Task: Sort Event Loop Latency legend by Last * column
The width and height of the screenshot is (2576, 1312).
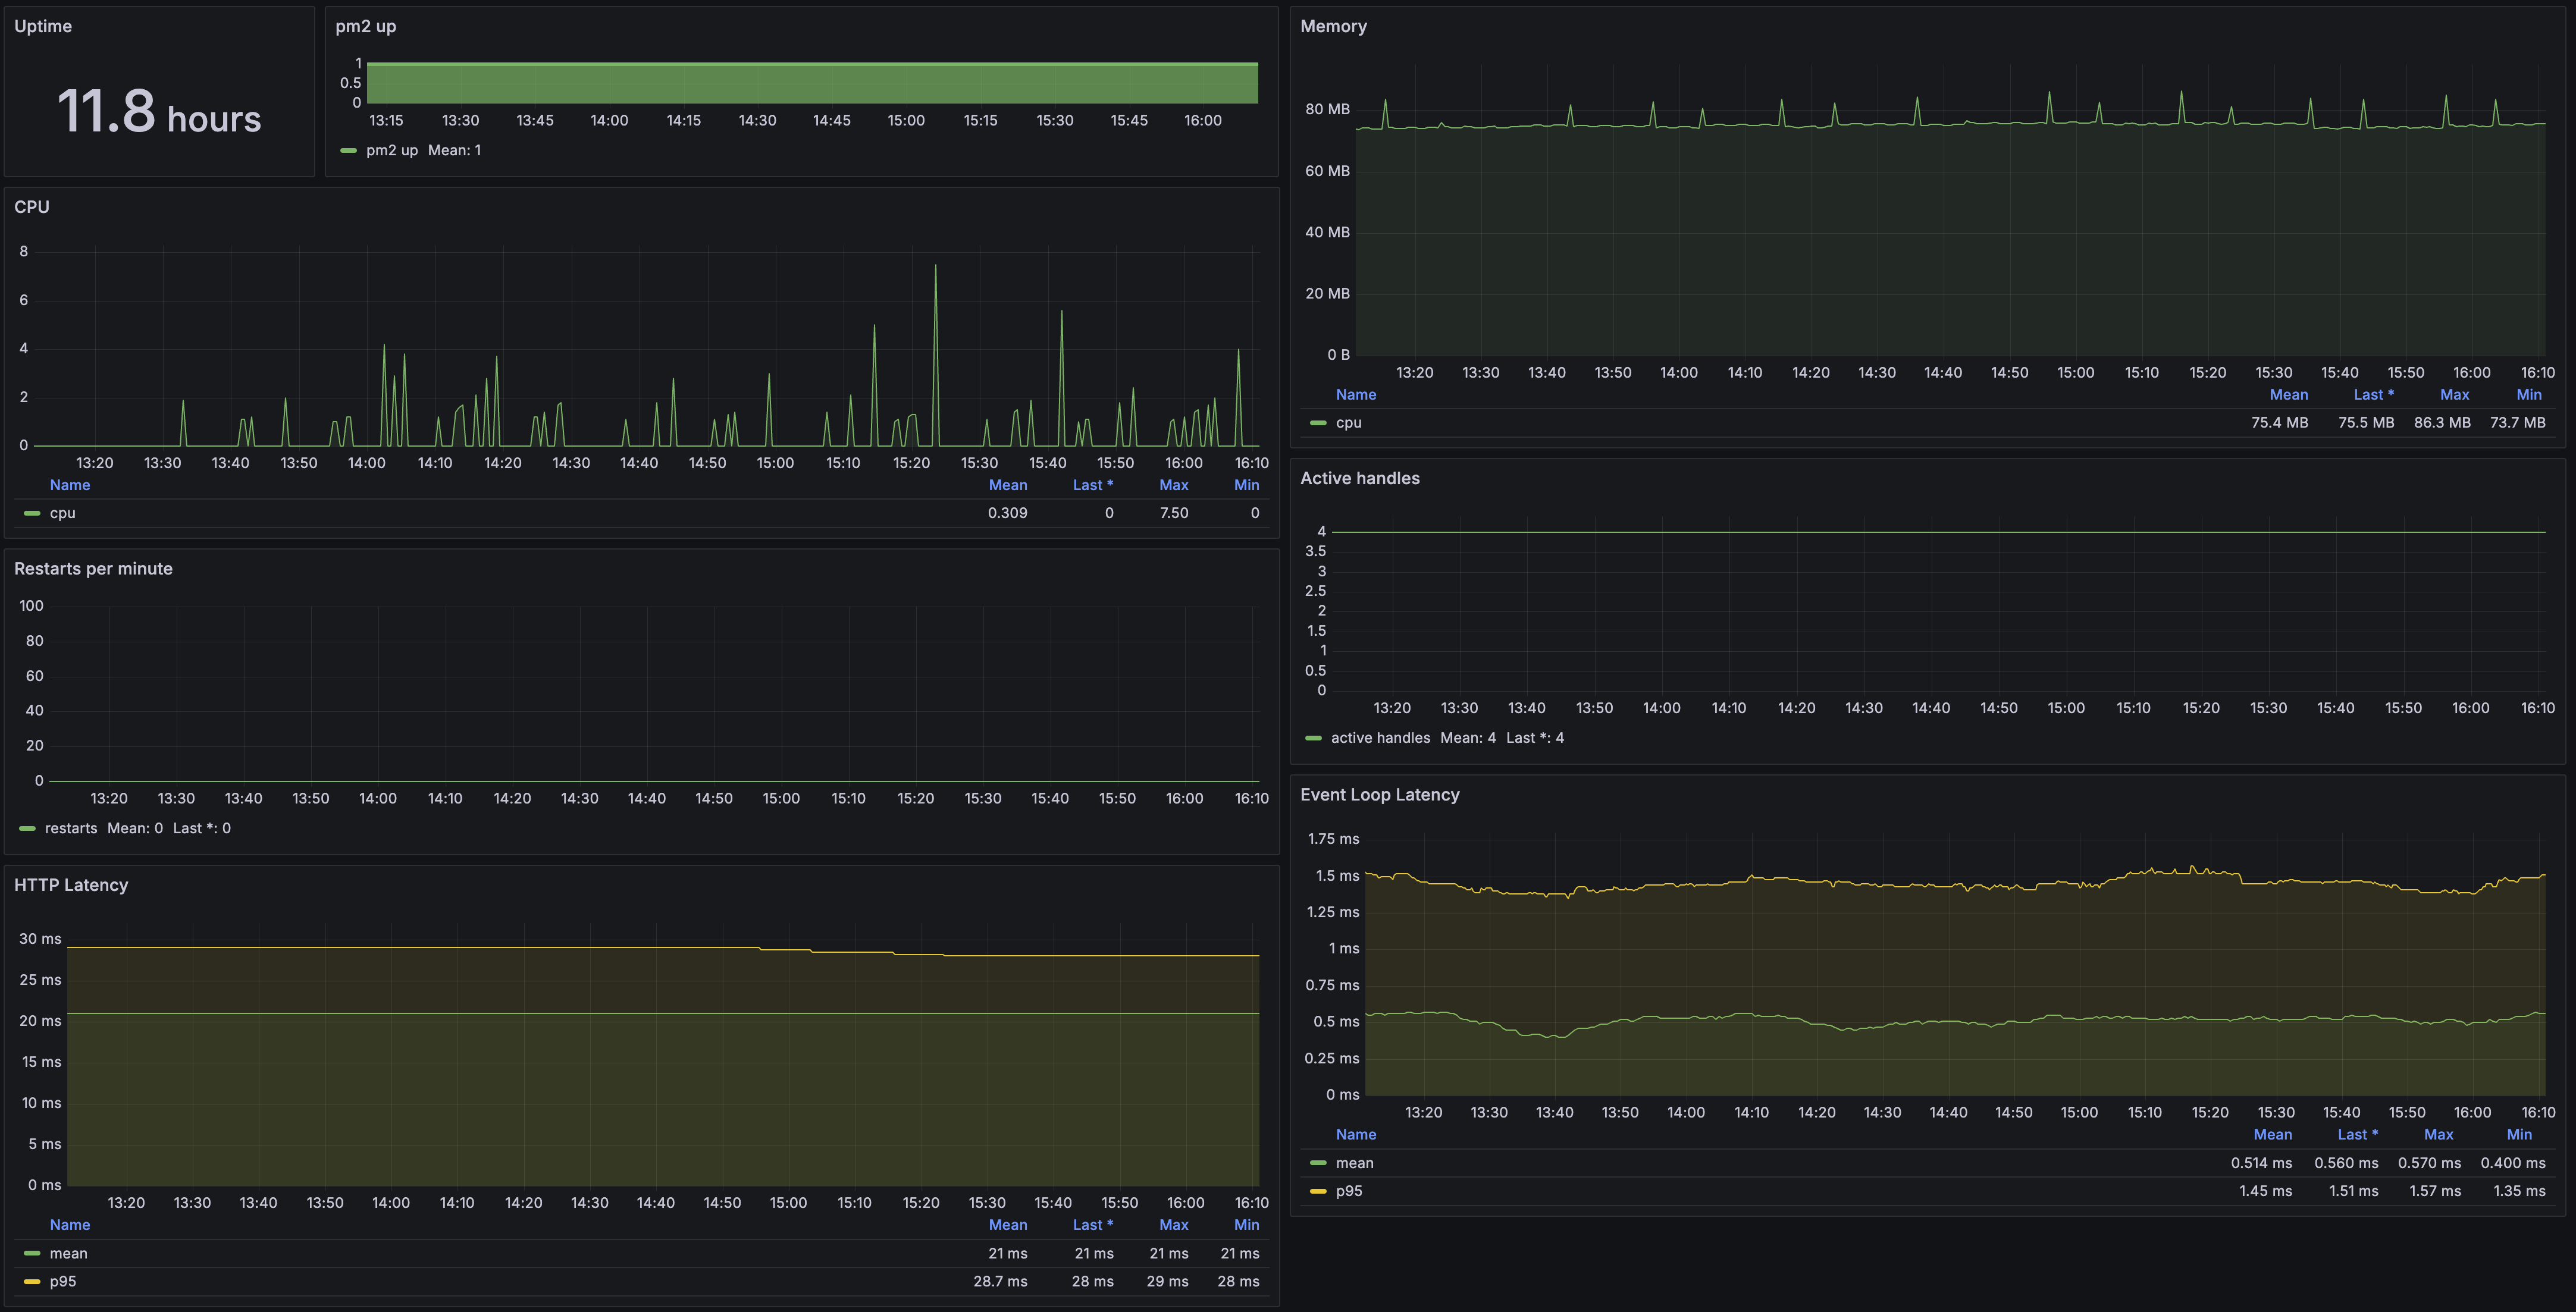Action: (2358, 1135)
